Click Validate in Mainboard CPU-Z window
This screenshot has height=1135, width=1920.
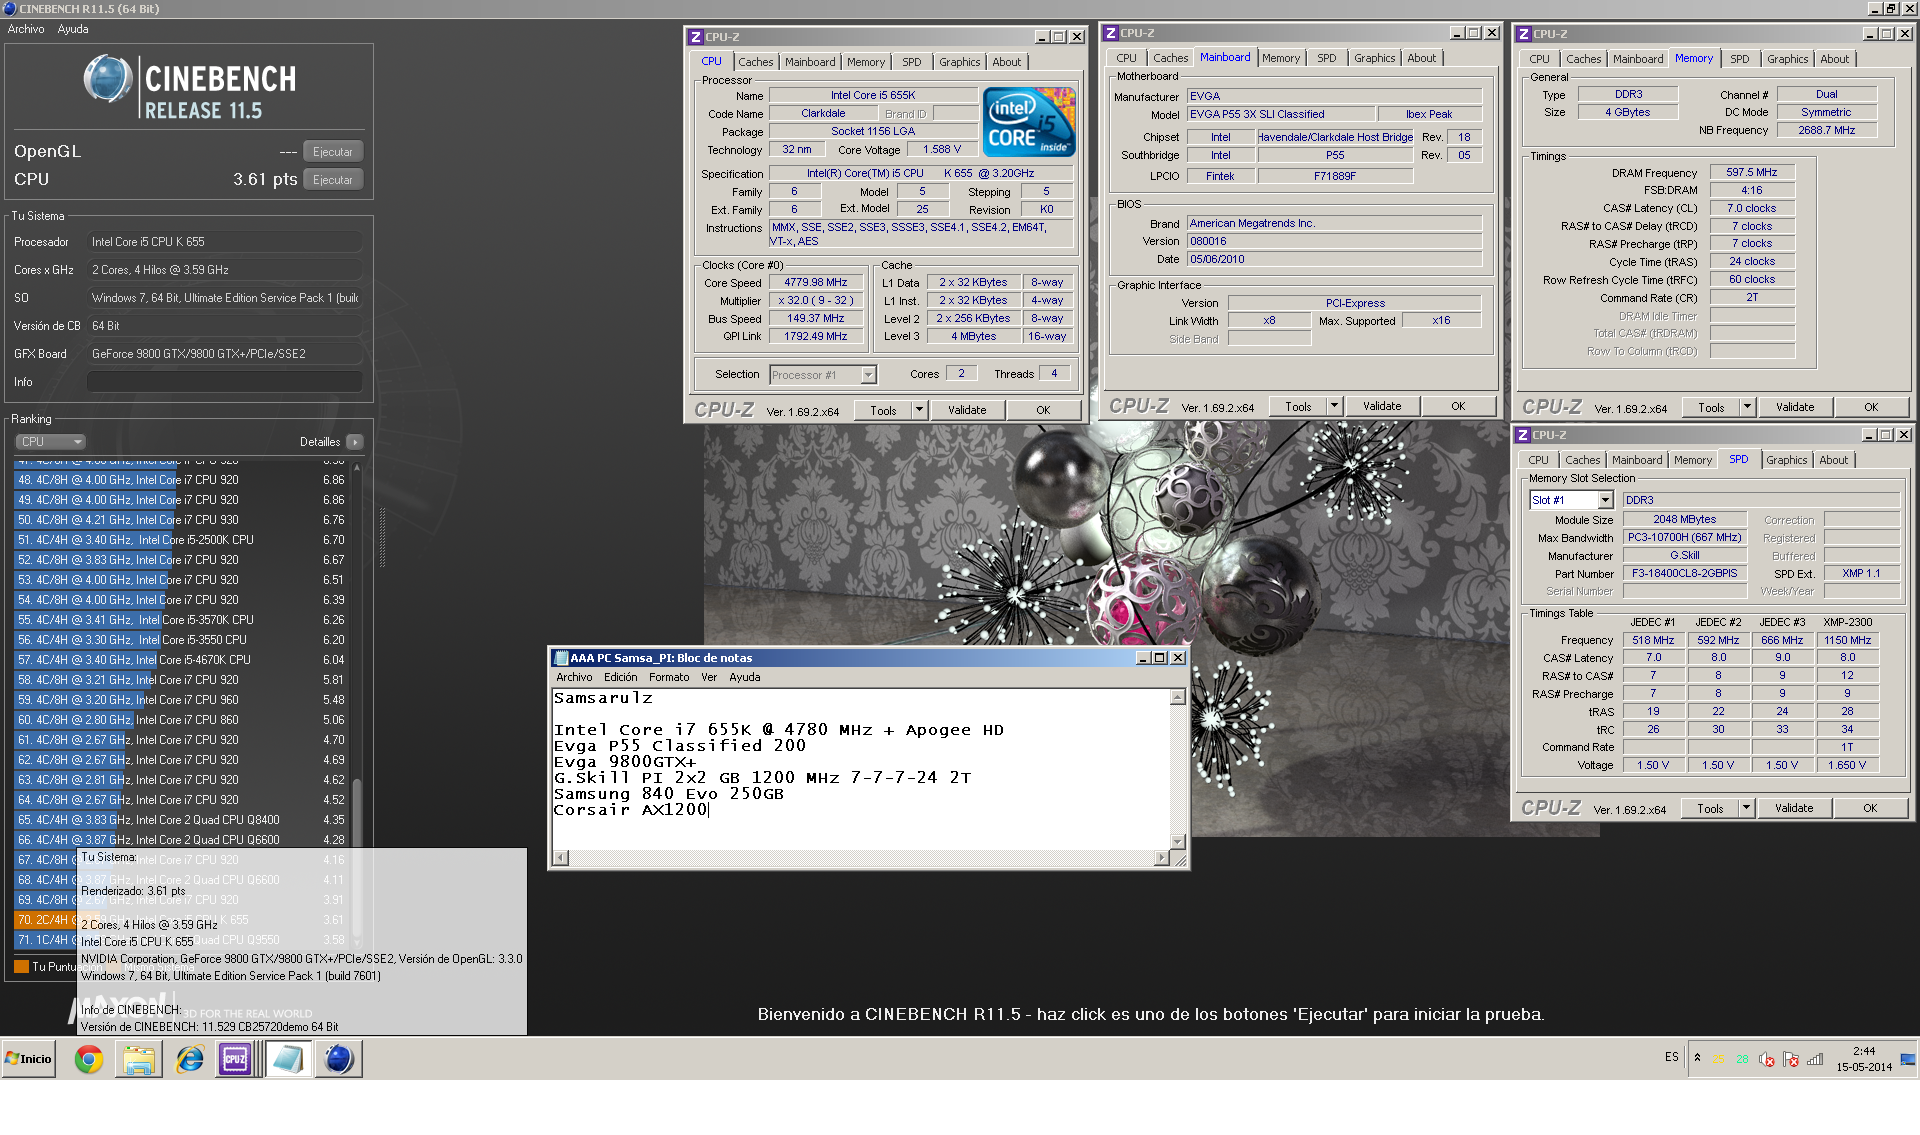1382,406
